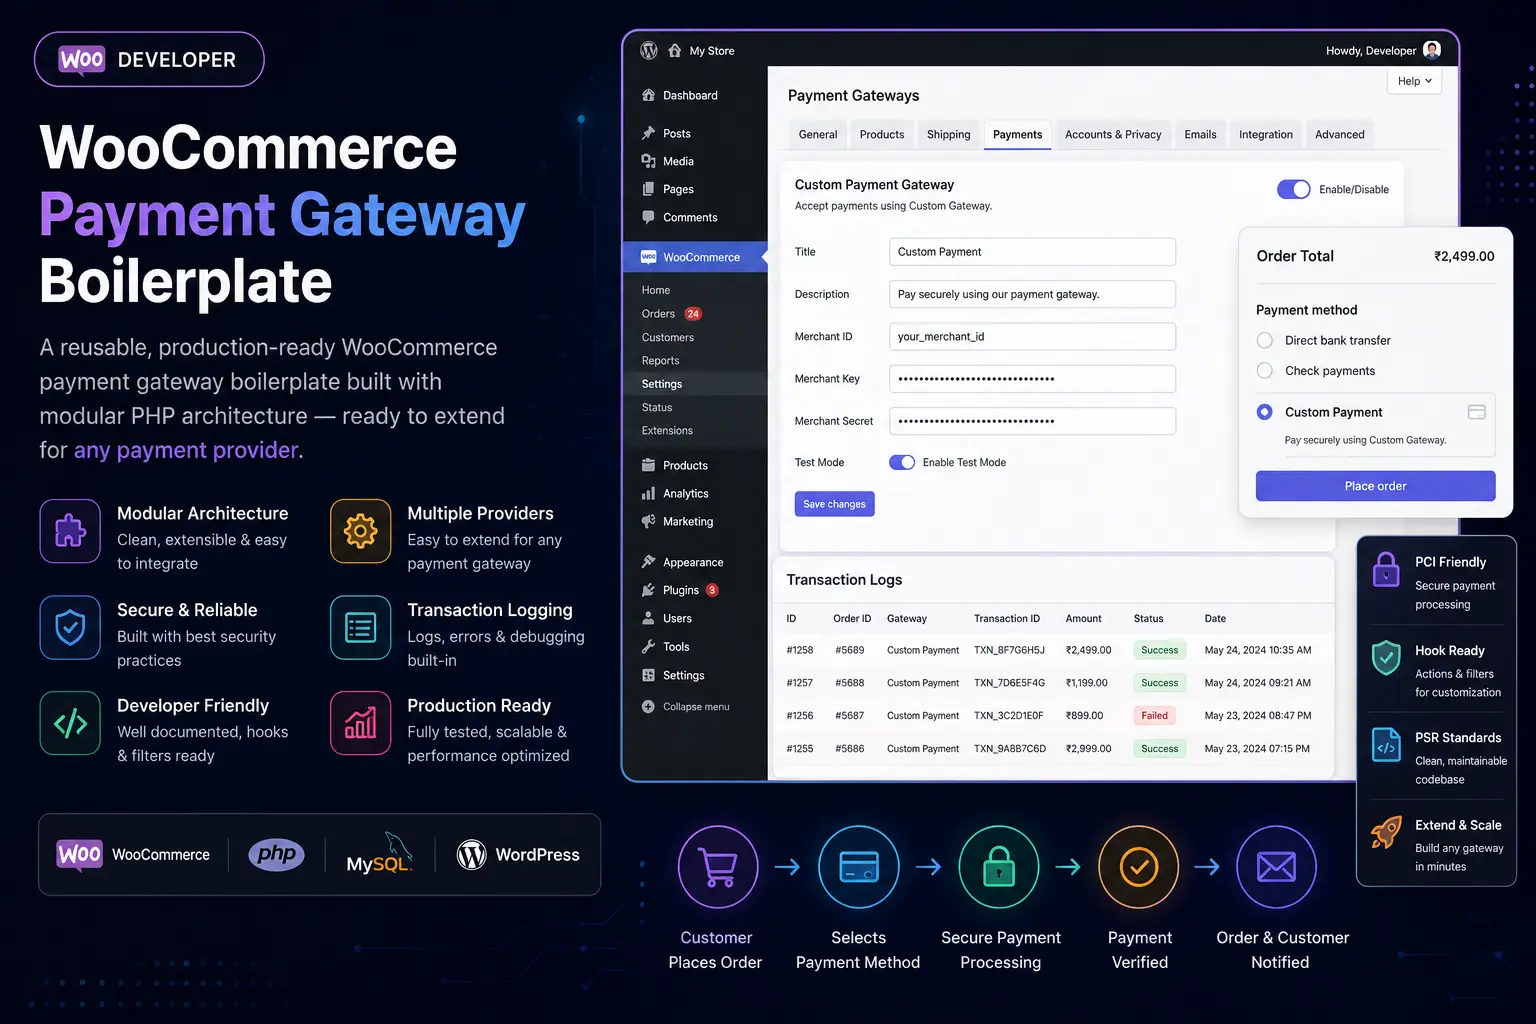Click the Description input field
Viewport: 1536px width, 1024px height.
click(x=1032, y=294)
